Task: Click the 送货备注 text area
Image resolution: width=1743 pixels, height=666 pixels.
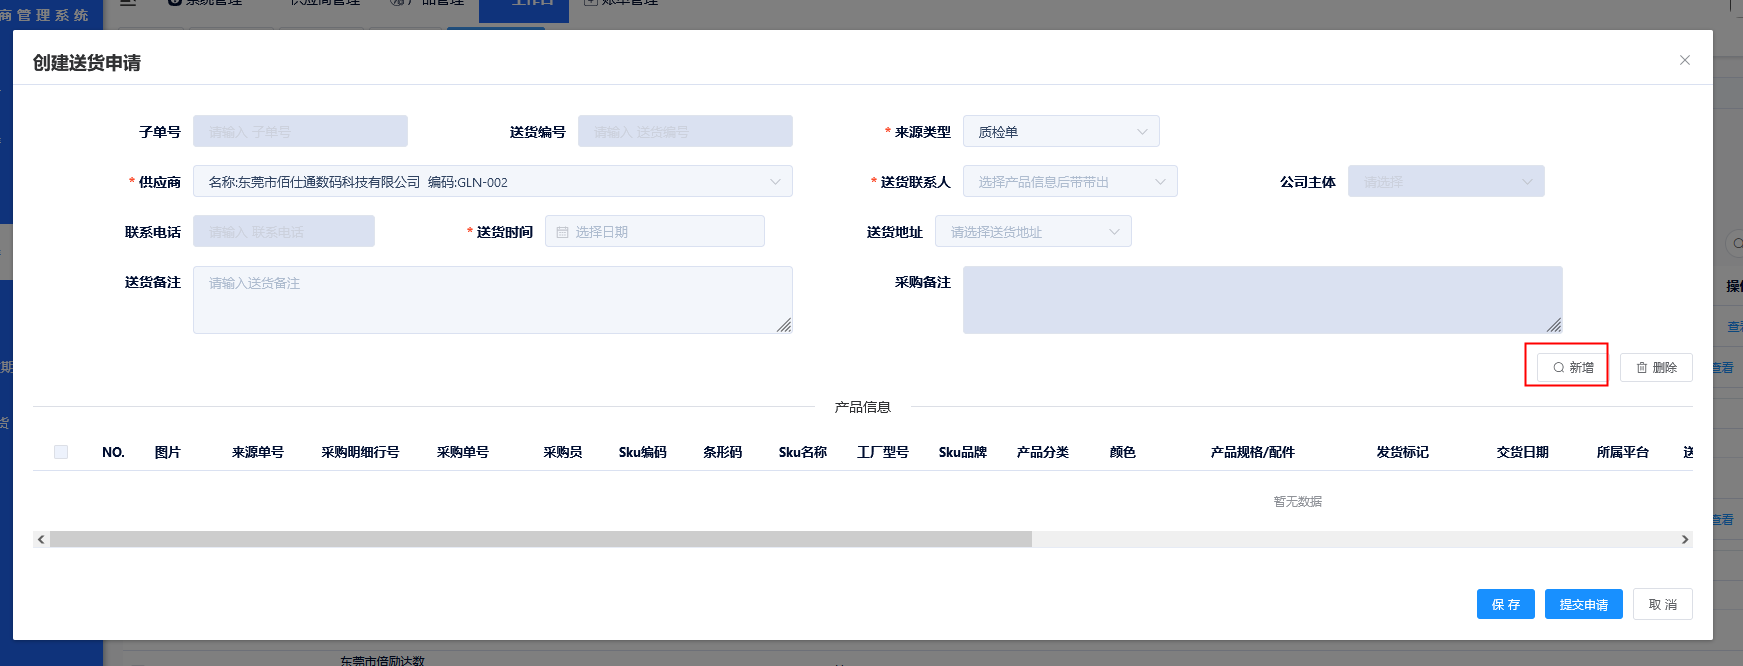Action: pos(492,300)
